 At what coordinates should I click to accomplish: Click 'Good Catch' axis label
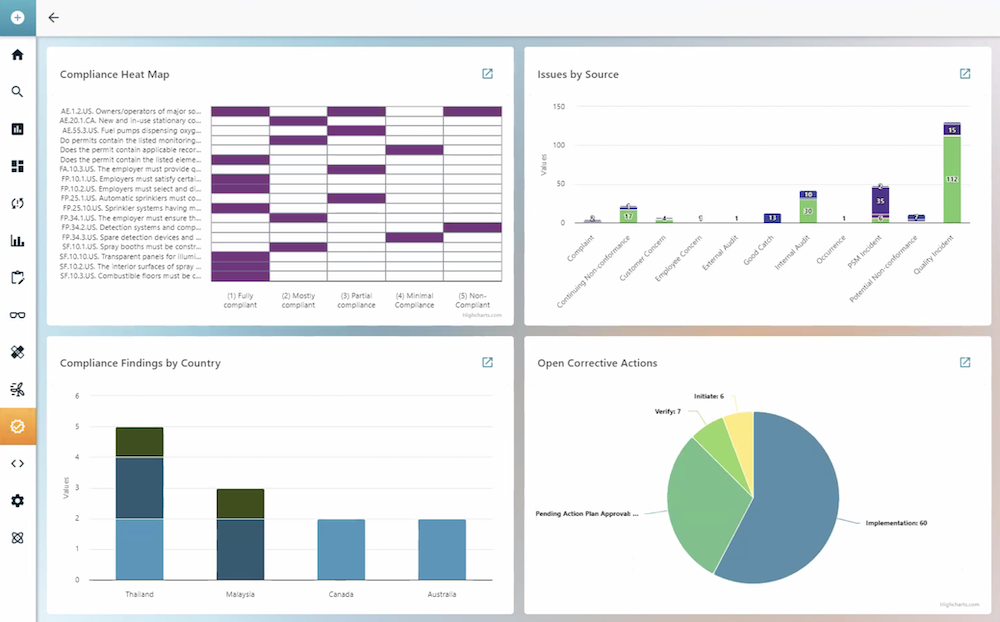pos(758,249)
